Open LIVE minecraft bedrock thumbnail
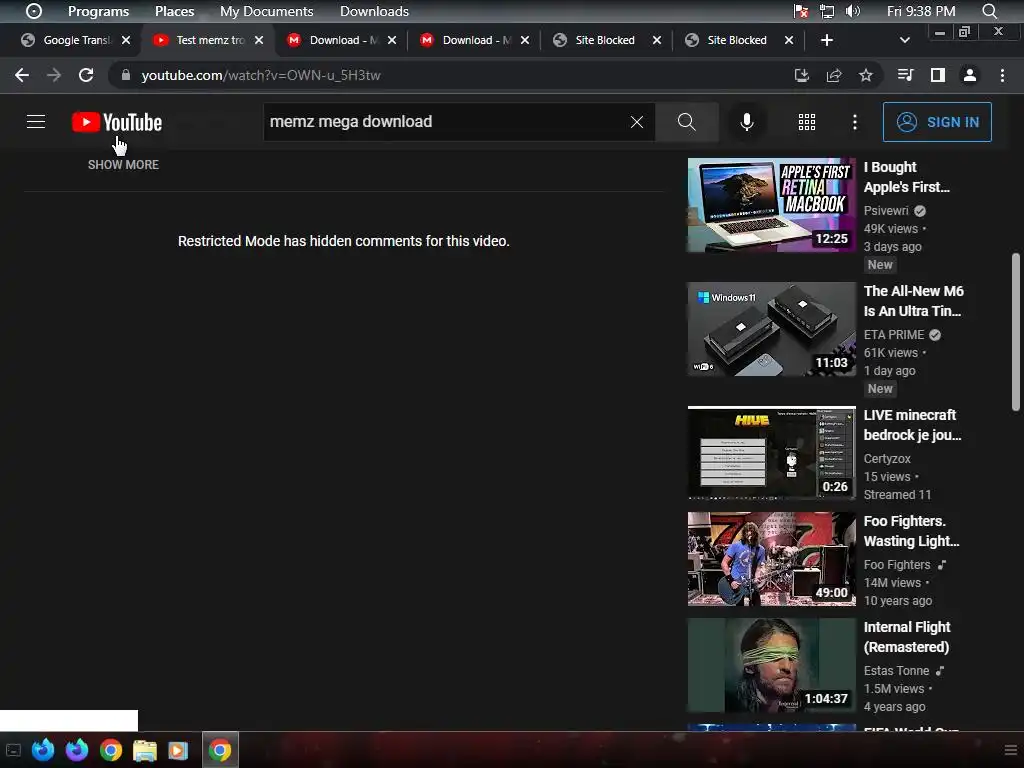This screenshot has width=1024, height=768. pos(771,453)
